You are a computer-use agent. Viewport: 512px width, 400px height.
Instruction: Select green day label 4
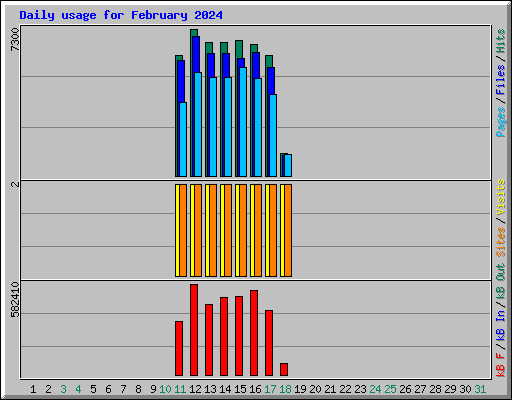(x=78, y=389)
